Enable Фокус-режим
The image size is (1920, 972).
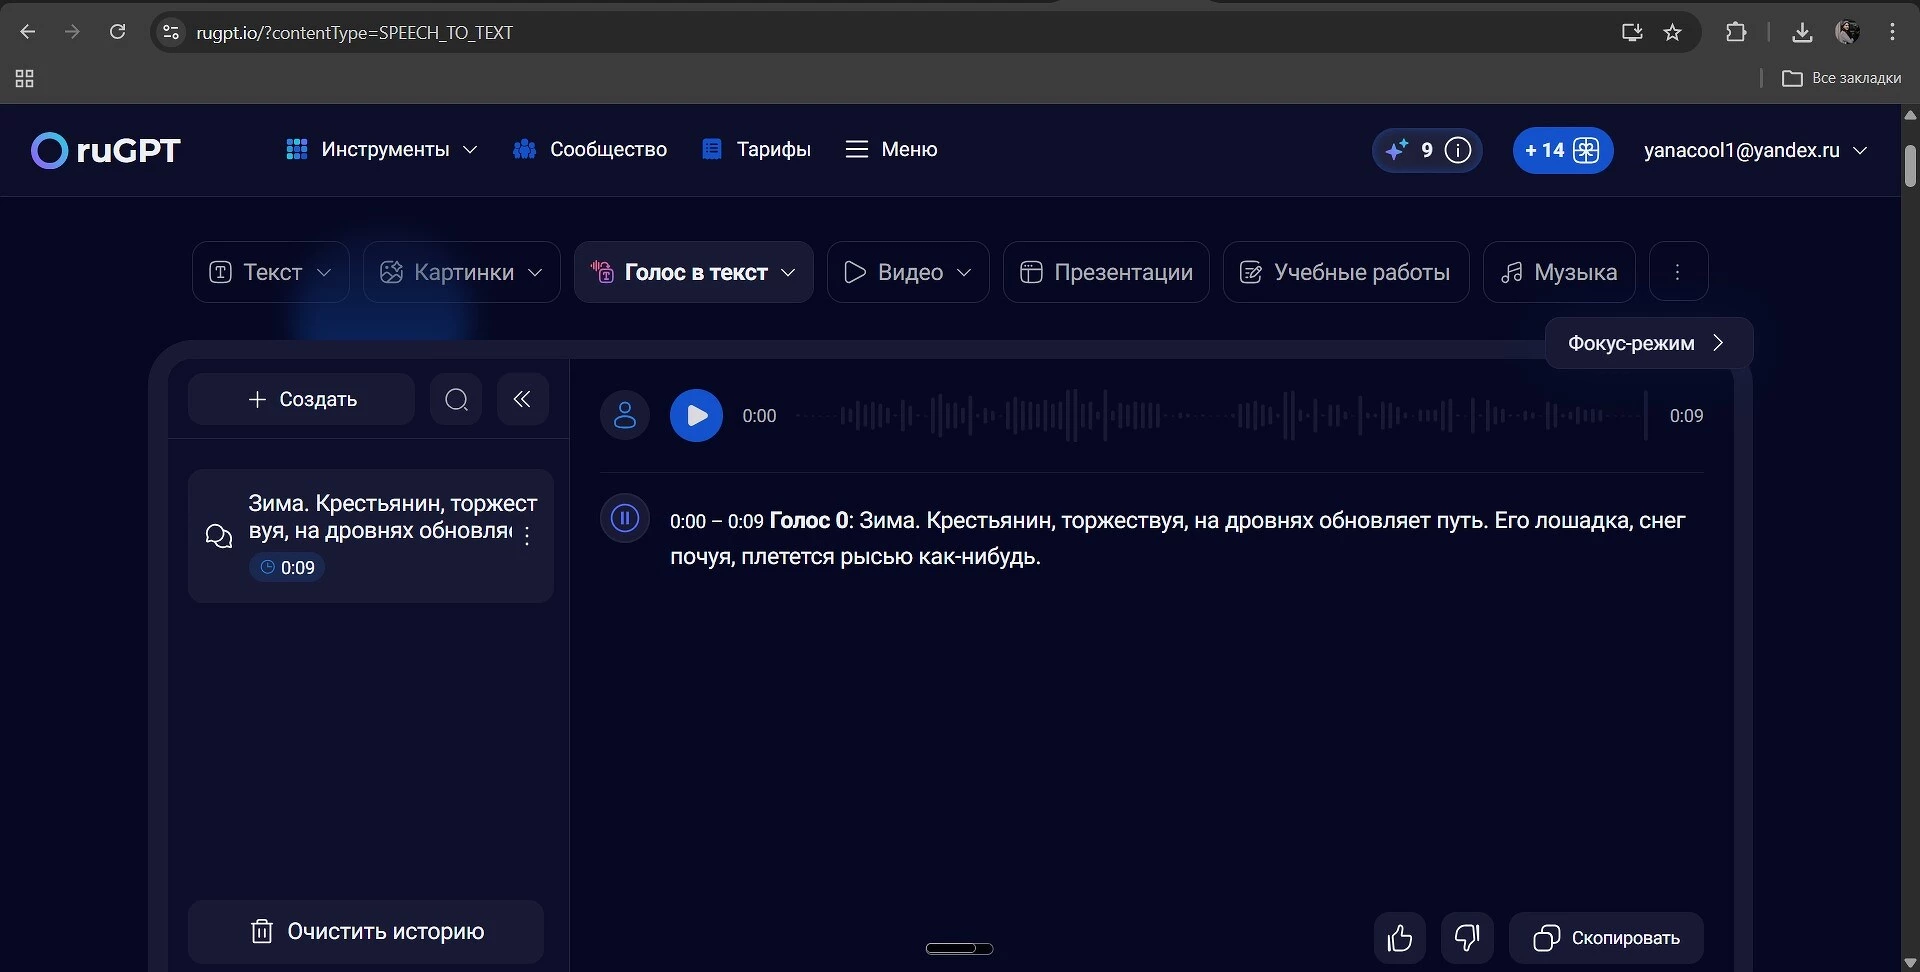(1647, 343)
